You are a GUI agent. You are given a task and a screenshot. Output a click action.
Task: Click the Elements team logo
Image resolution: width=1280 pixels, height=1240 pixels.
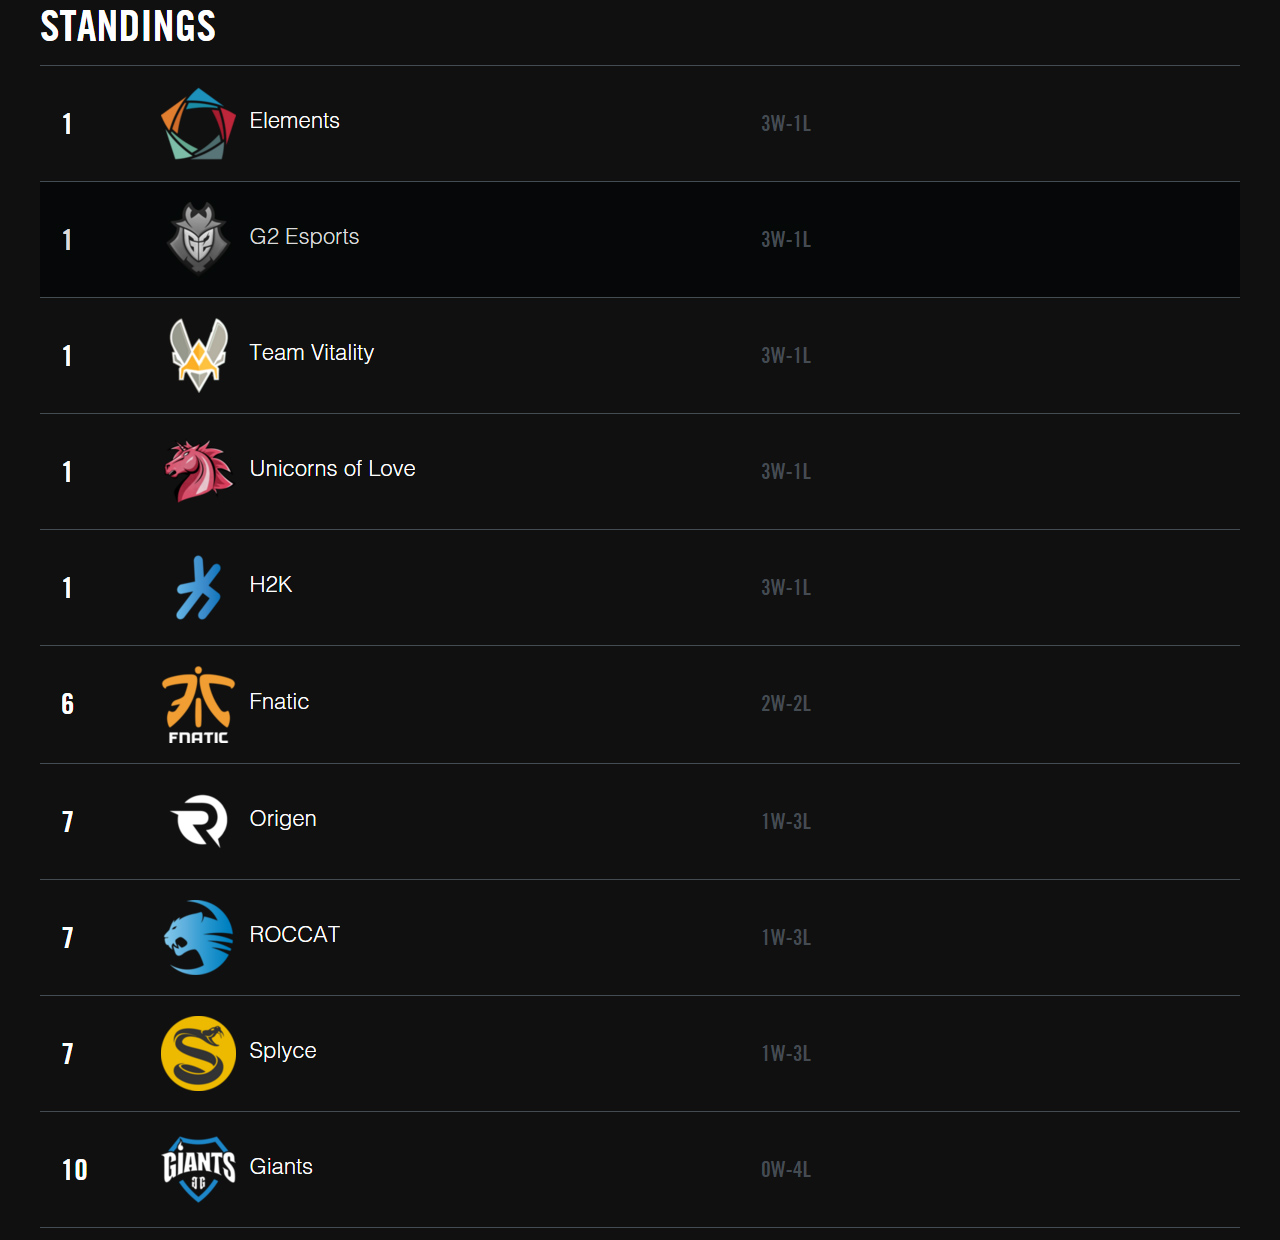click(x=198, y=124)
